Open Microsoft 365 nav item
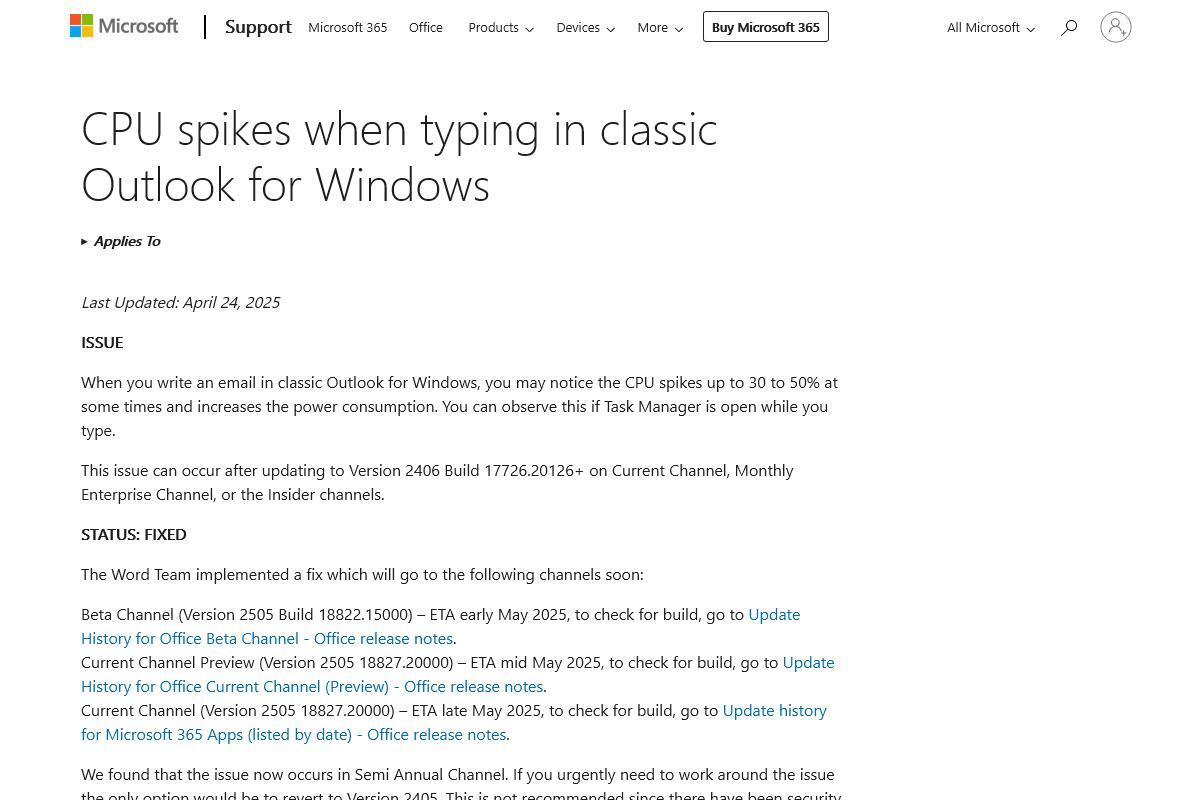Screen dimensions: 1200x800 [x=348, y=28]
